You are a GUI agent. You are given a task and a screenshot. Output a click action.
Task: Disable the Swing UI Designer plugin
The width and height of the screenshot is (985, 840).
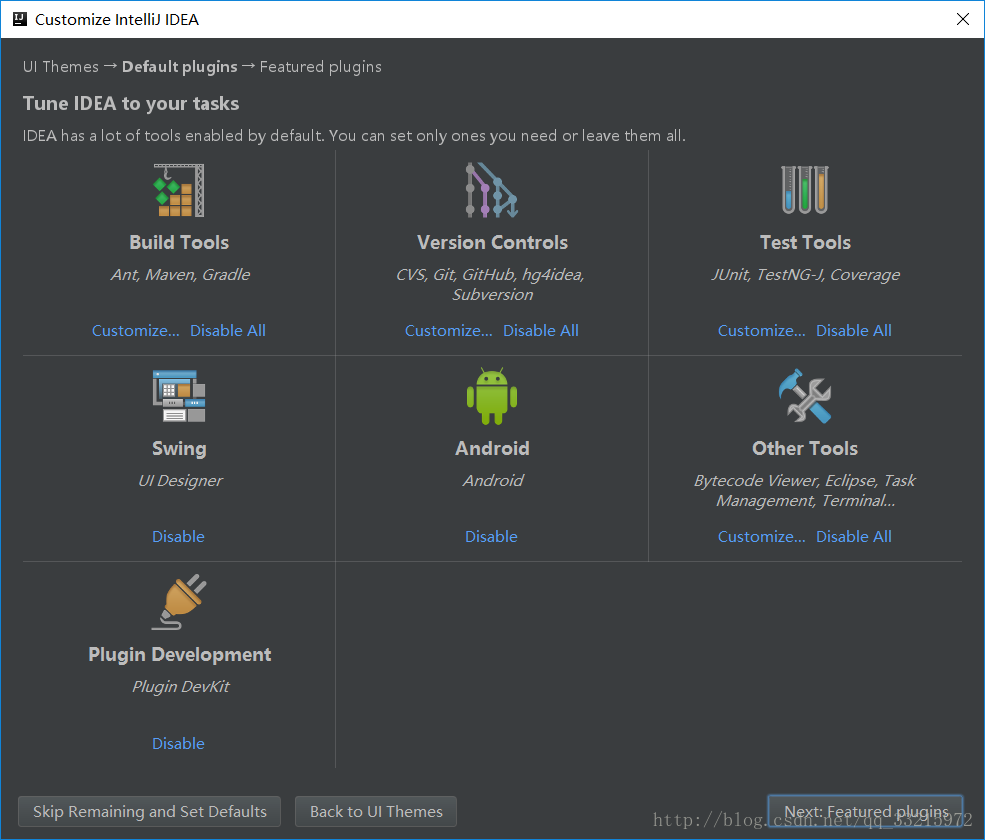178,537
